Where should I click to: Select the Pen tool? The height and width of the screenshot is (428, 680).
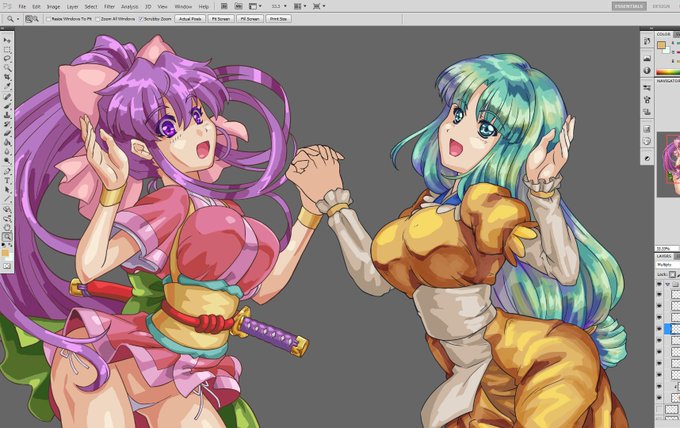click(x=7, y=171)
